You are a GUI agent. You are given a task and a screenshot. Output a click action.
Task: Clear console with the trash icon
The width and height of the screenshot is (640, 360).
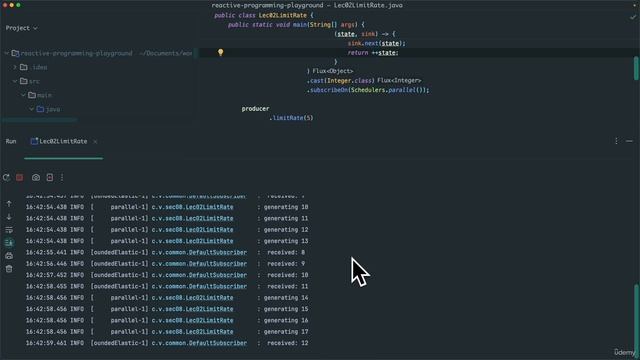[9, 269]
